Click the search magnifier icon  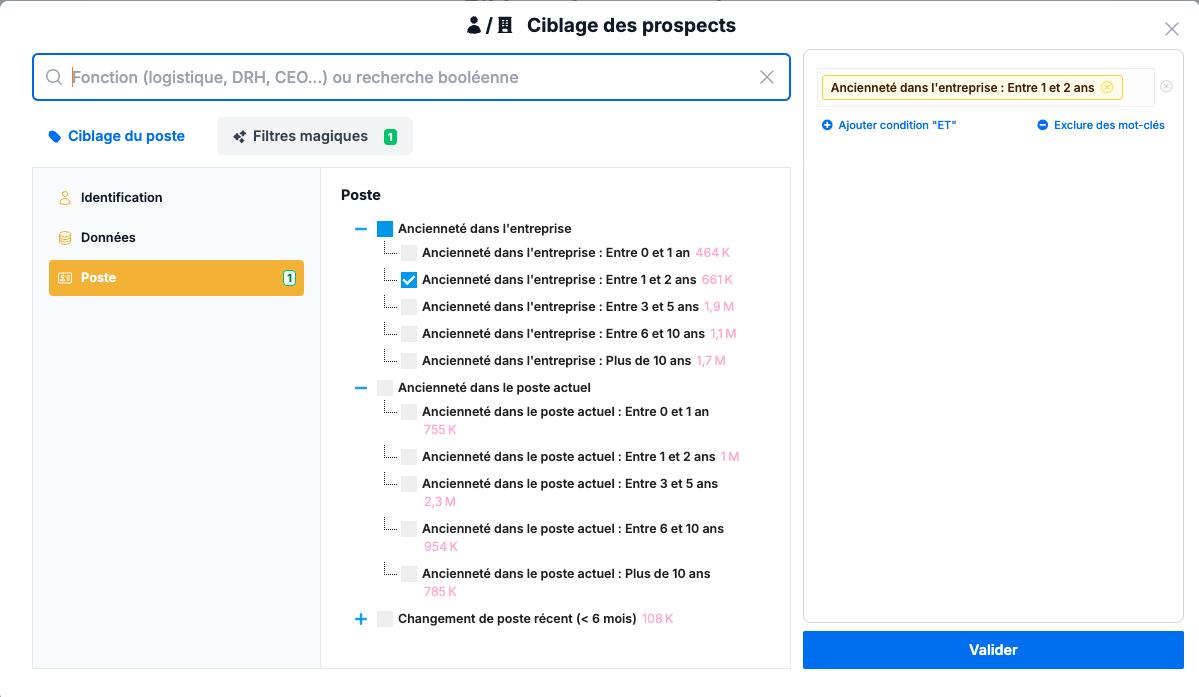tap(54, 77)
